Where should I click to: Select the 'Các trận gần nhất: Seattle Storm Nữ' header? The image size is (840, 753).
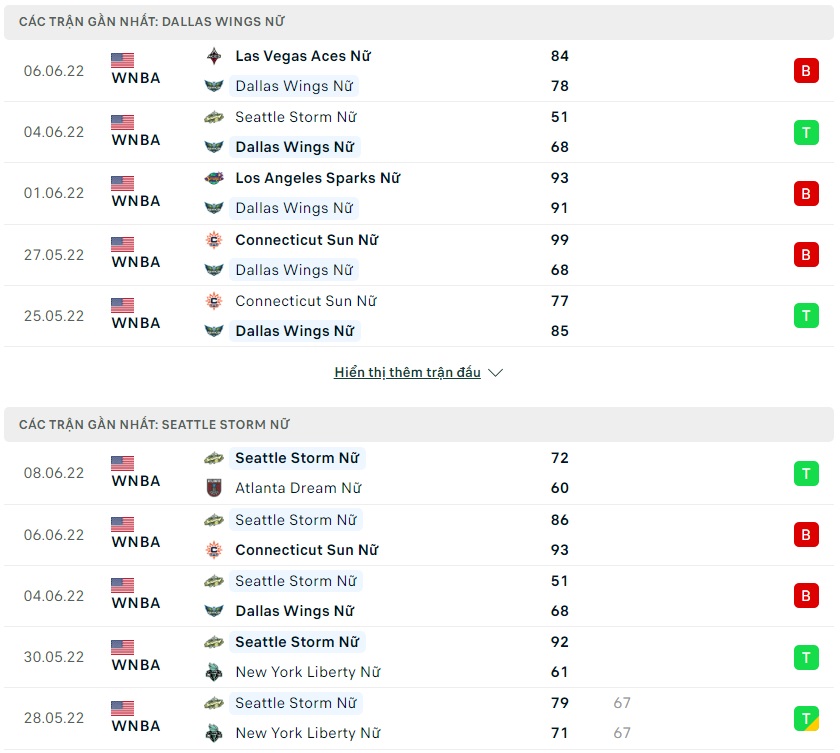coord(154,424)
